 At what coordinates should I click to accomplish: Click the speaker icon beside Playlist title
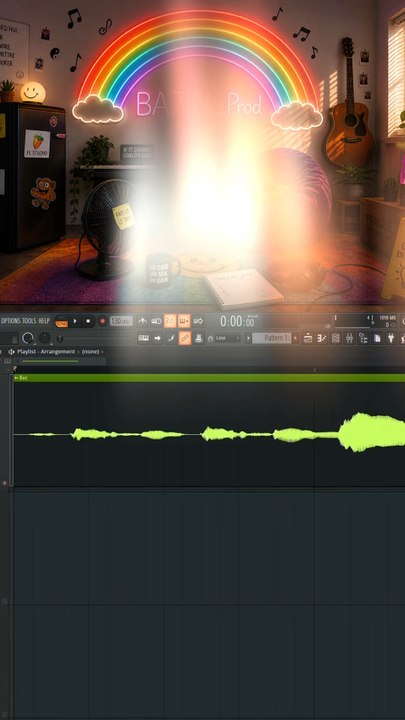[11, 352]
